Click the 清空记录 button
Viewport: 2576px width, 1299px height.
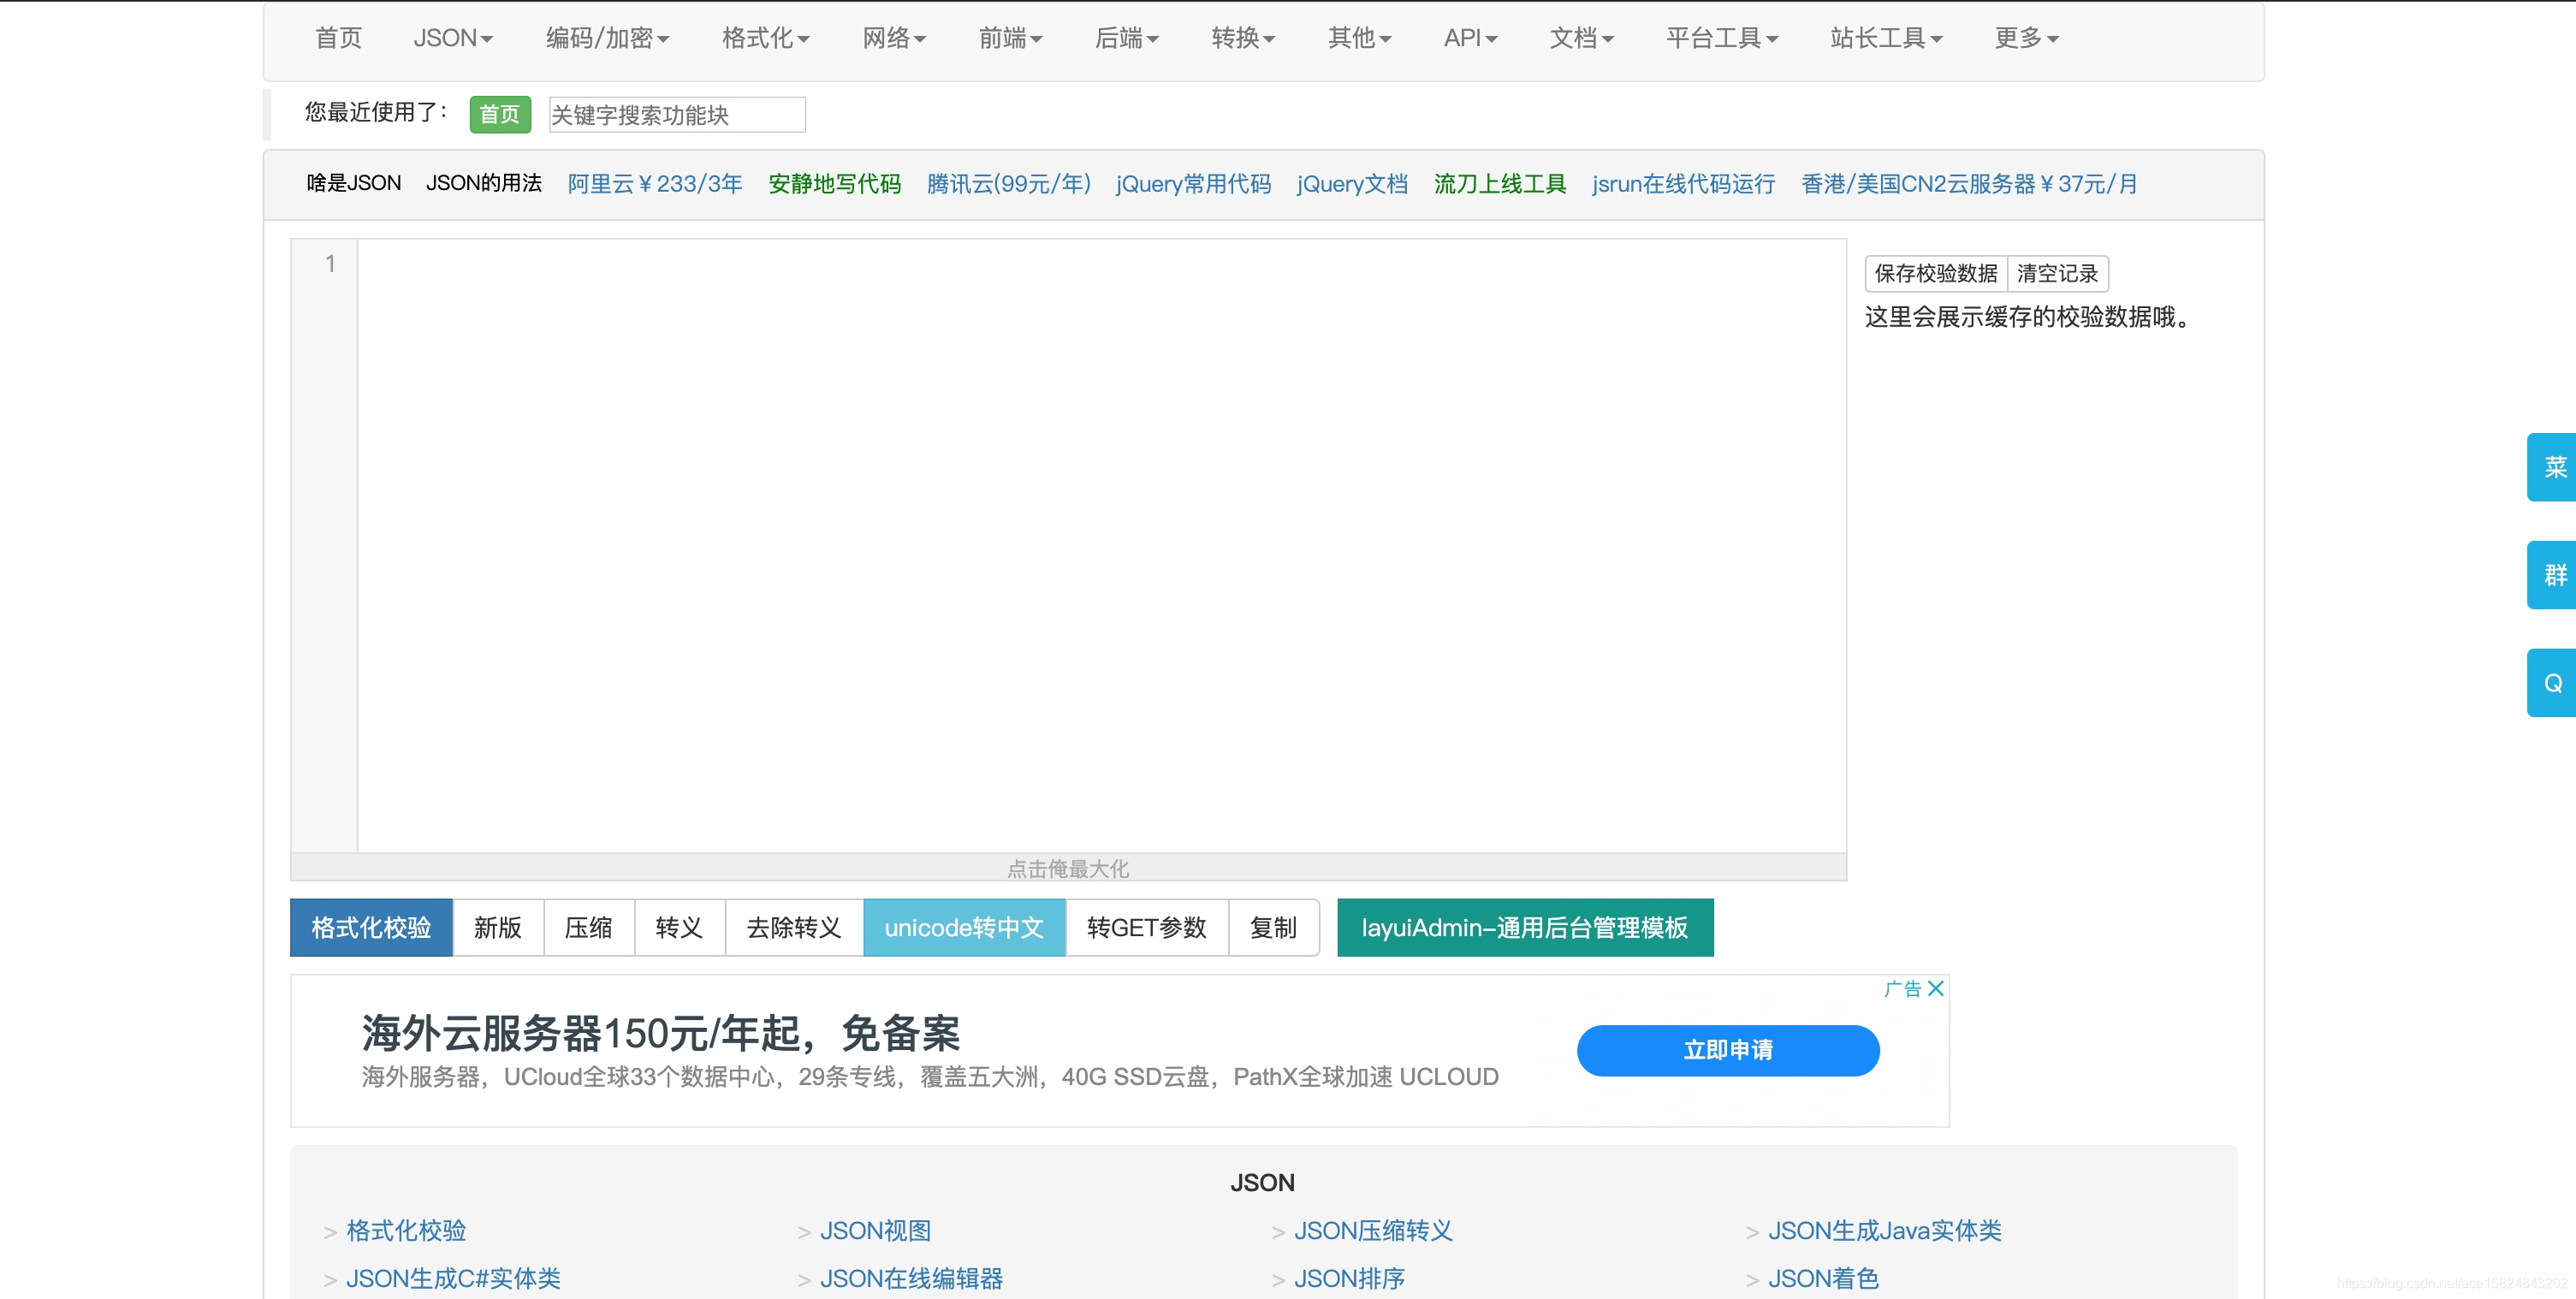[2058, 273]
